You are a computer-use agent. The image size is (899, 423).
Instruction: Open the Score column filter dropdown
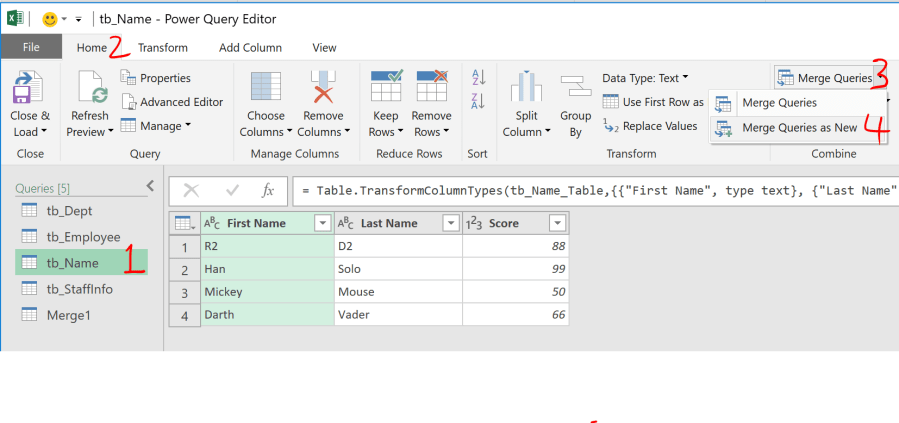coord(557,223)
